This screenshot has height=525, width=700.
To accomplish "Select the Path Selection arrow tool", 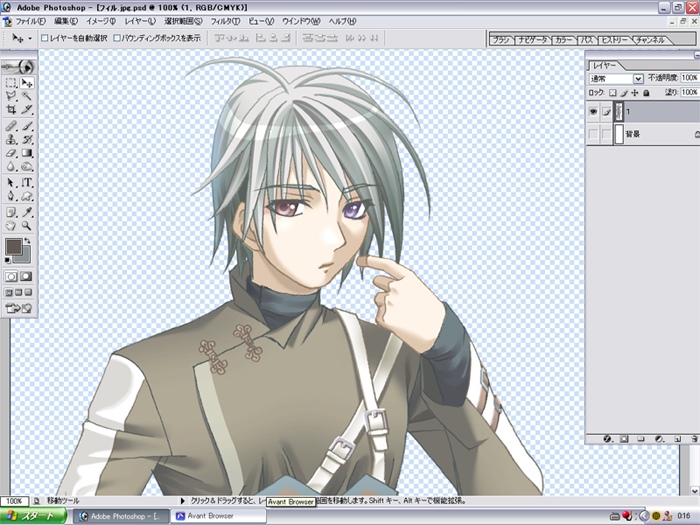I will pyautogui.click(x=11, y=183).
